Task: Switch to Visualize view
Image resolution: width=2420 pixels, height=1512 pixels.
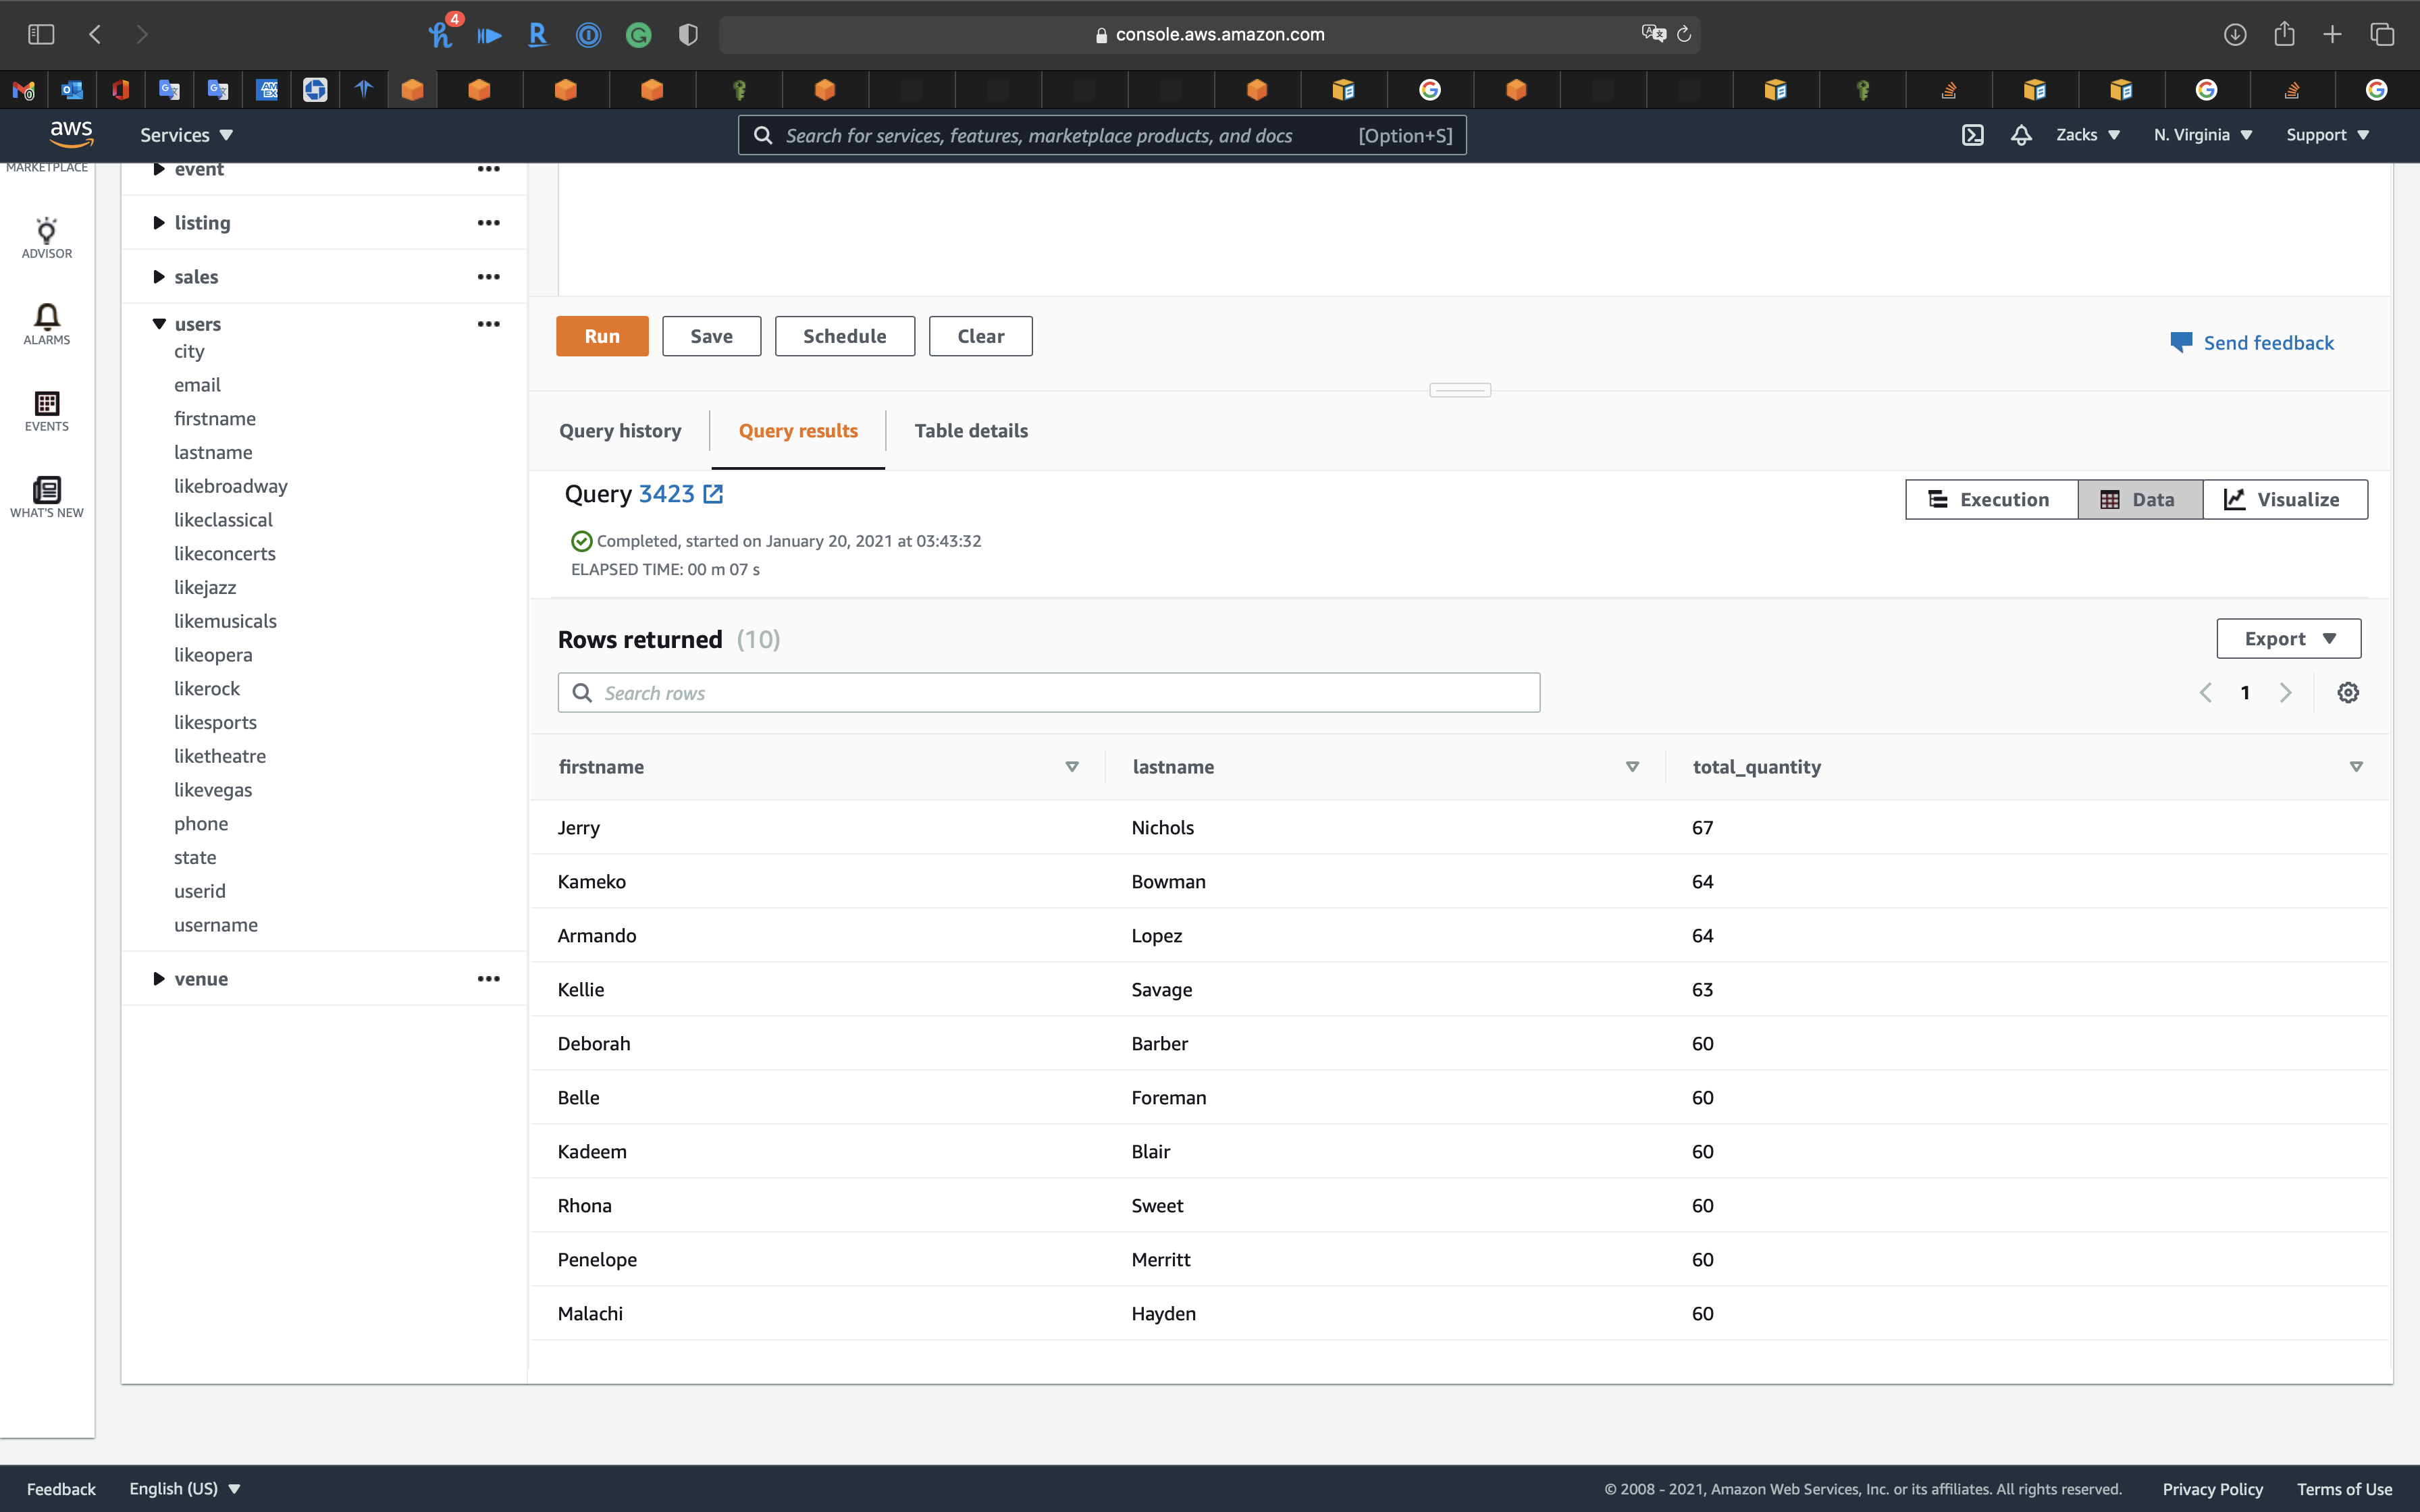Action: 2284,499
